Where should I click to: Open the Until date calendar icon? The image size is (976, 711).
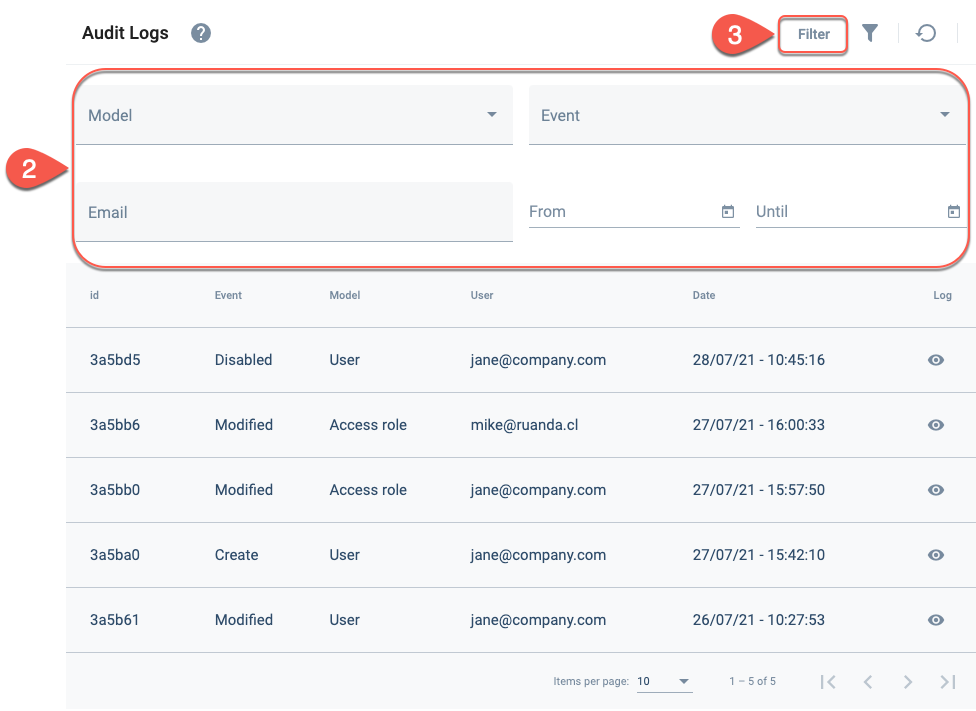tap(954, 212)
